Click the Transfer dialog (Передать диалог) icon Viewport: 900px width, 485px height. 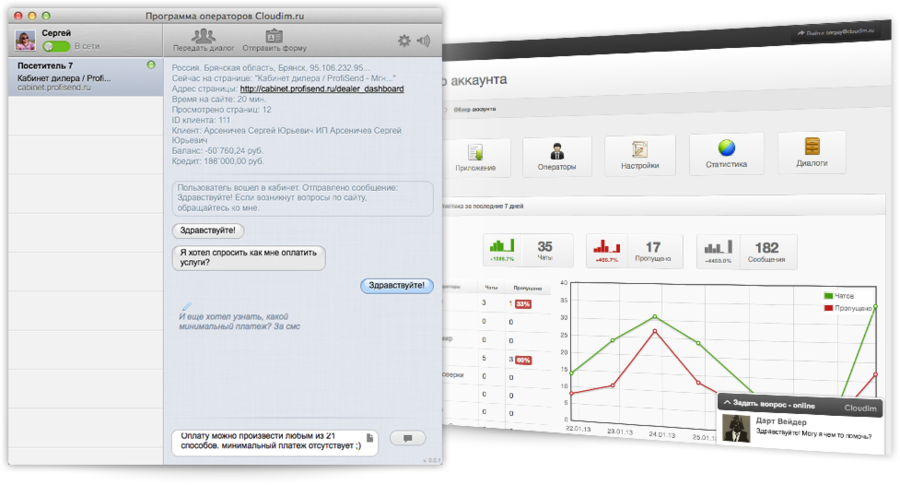[x=203, y=36]
